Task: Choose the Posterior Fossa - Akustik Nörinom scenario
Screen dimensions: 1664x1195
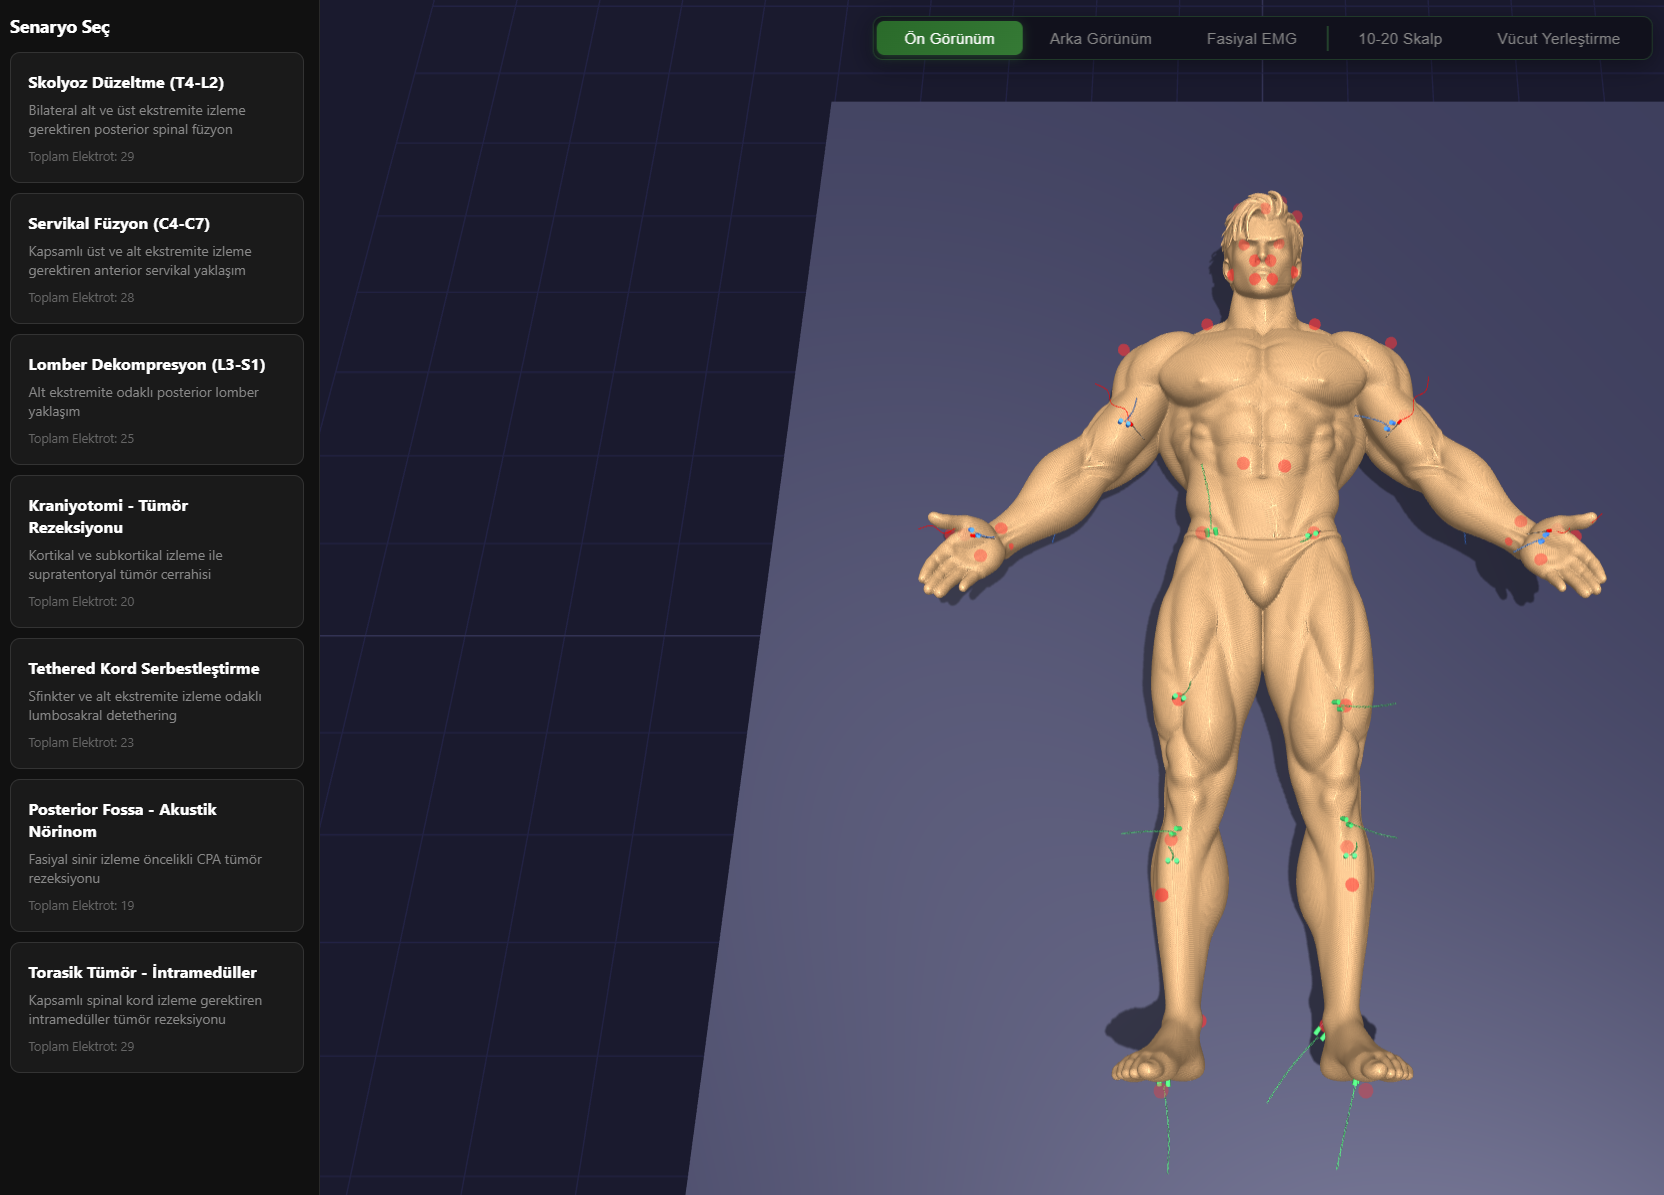Action: [156, 855]
